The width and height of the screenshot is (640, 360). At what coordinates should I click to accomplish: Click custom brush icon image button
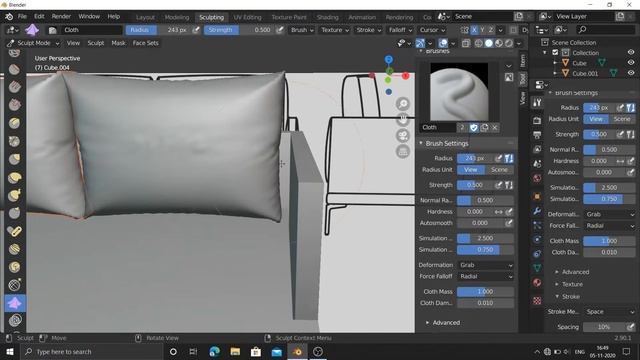click(x=509, y=77)
